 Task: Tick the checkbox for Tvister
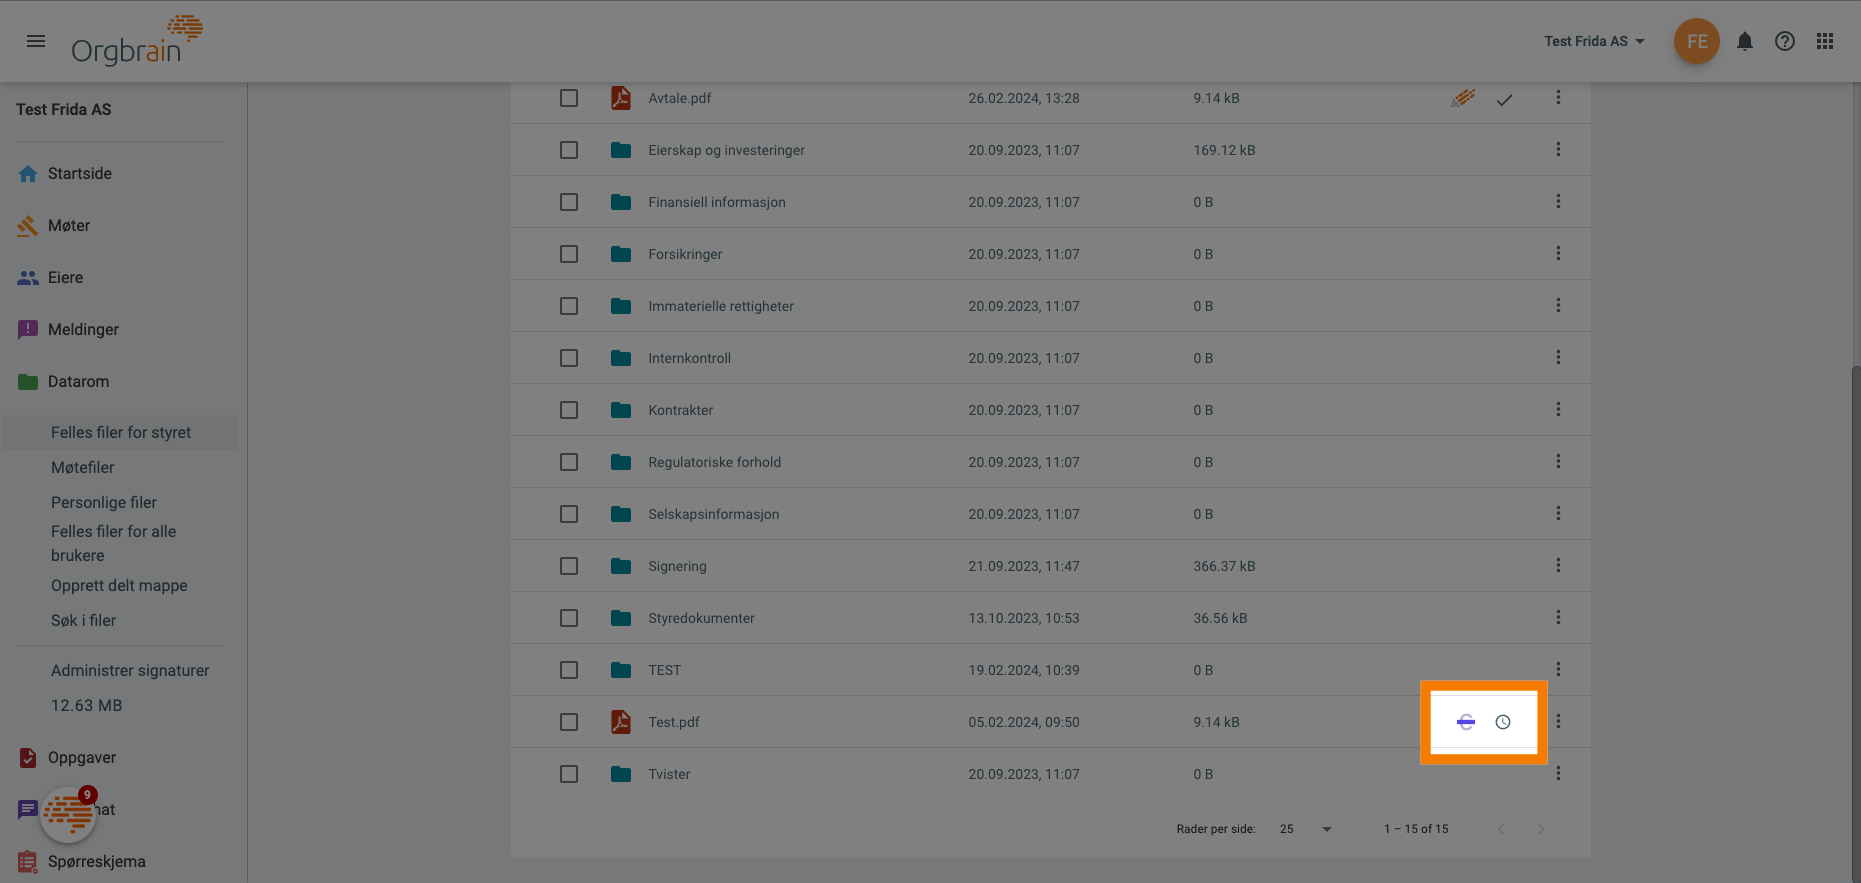[x=569, y=774]
